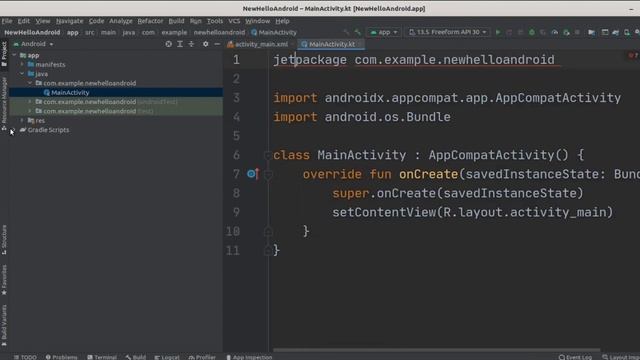Click the MainActivity breadcrumb
Screen dimensions: 640x360
[x=274, y=32]
